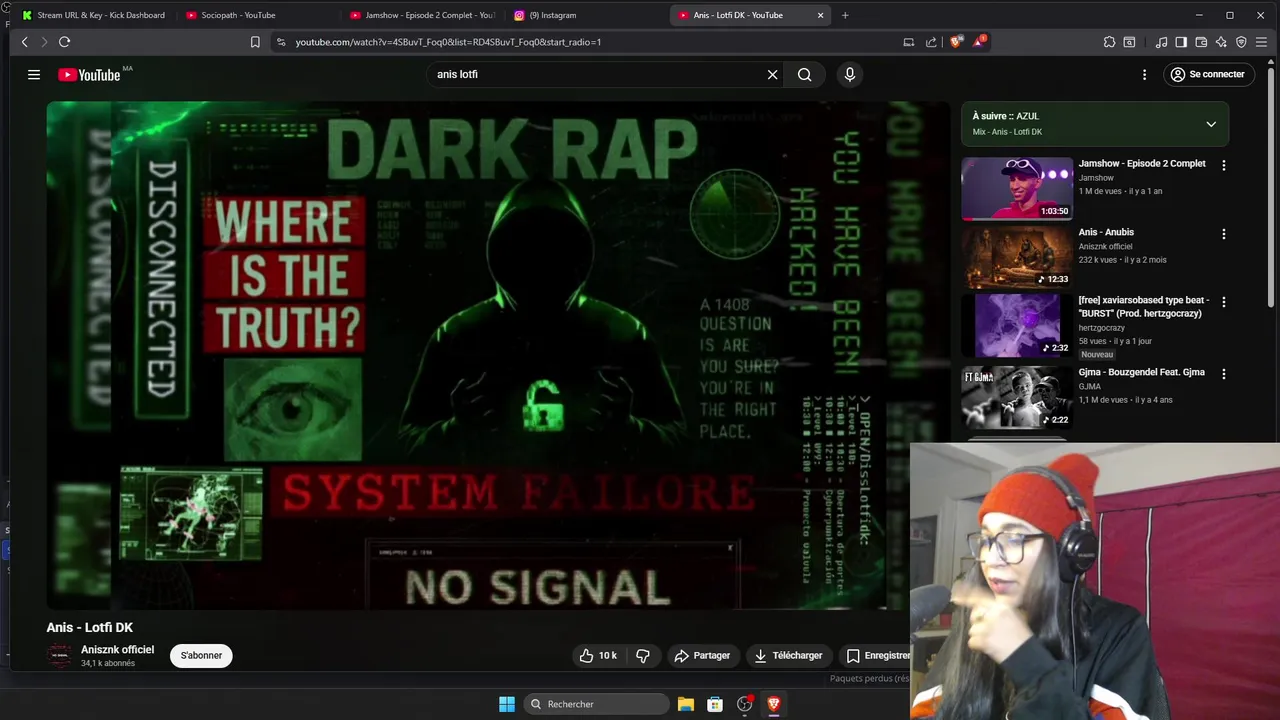Subscribe with the S'abonner button
Viewport: 1280px width, 720px height.
[201, 655]
